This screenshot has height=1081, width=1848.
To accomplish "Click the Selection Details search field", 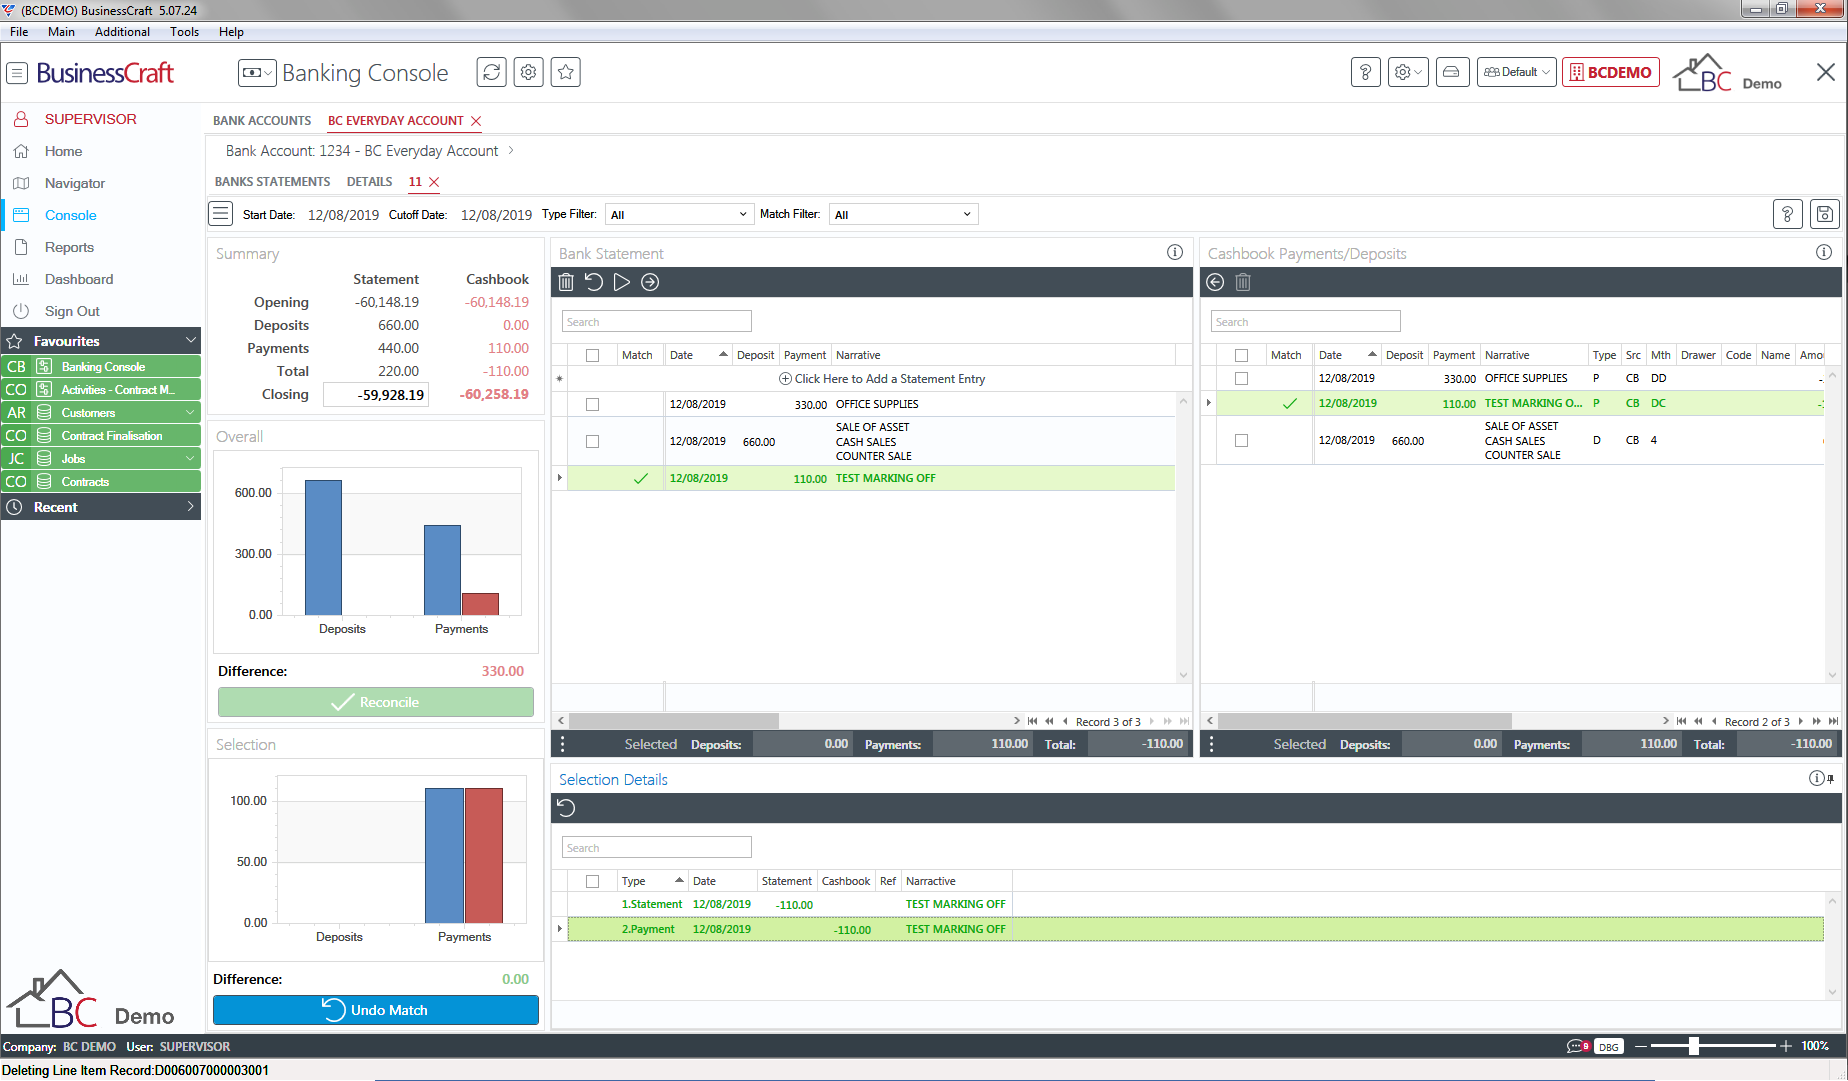I will pyautogui.click(x=656, y=848).
